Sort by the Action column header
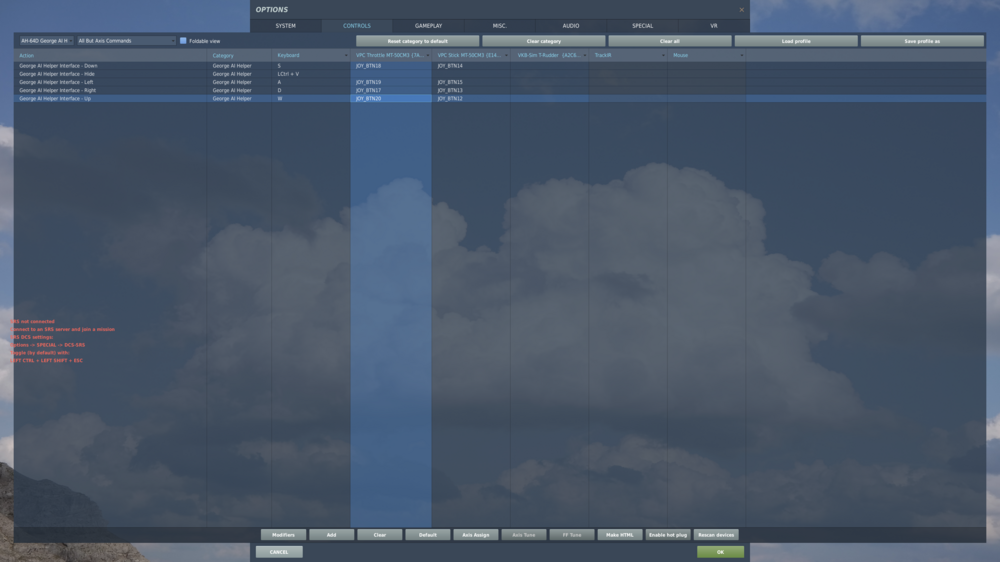The image size is (1000, 562). (110, 55)
